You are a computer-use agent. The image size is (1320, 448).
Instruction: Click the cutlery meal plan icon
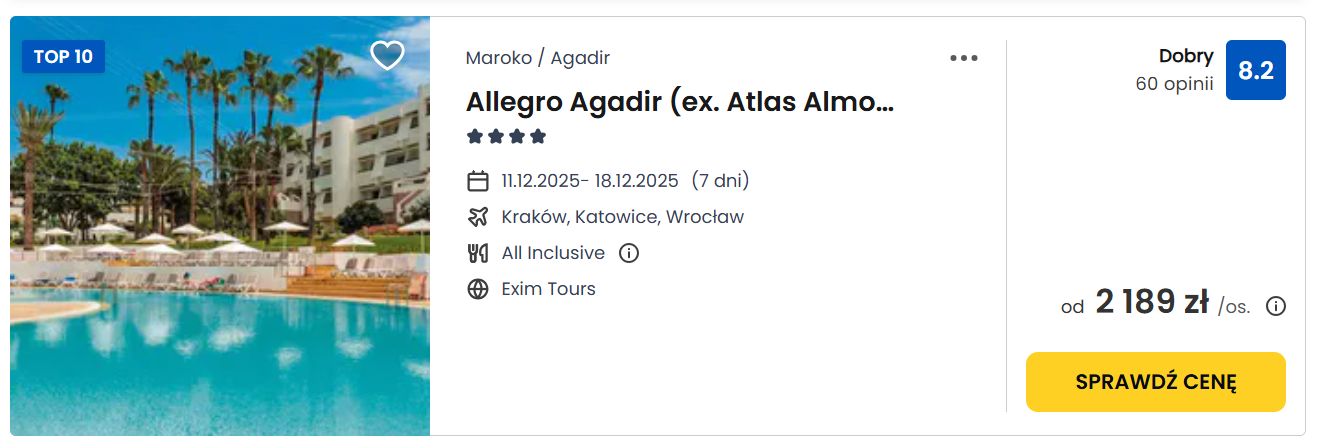point(478,253)
